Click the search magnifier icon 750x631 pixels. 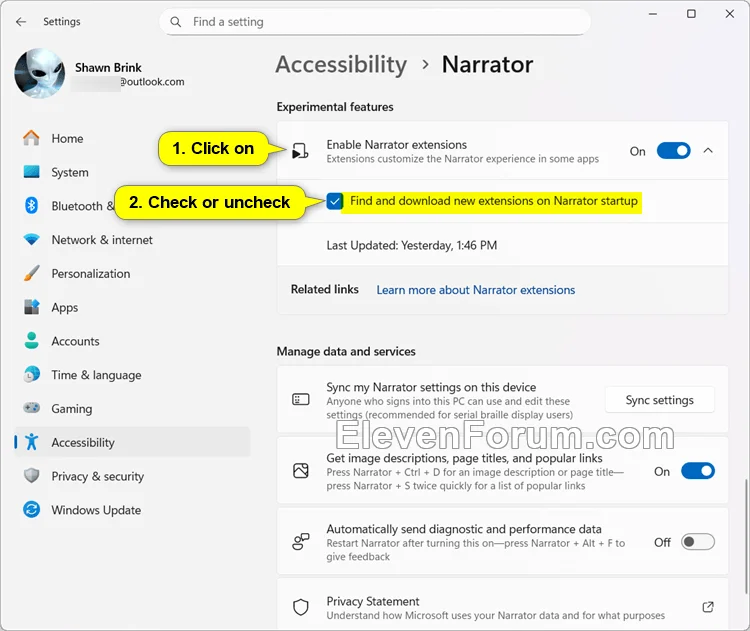click(x=176, y=22)
